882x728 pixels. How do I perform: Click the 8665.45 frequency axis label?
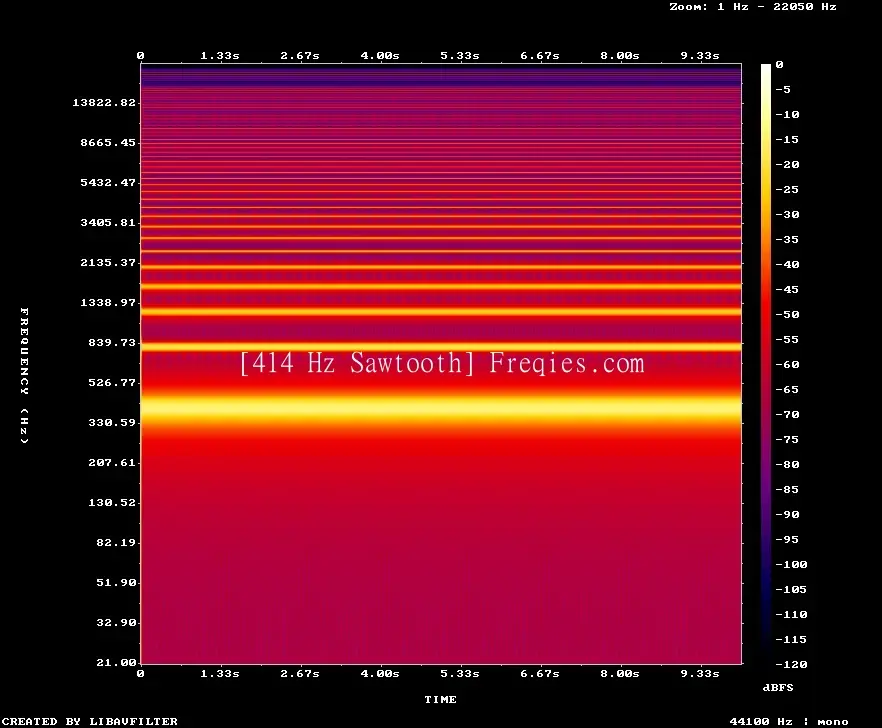click(x=108, y=142)
